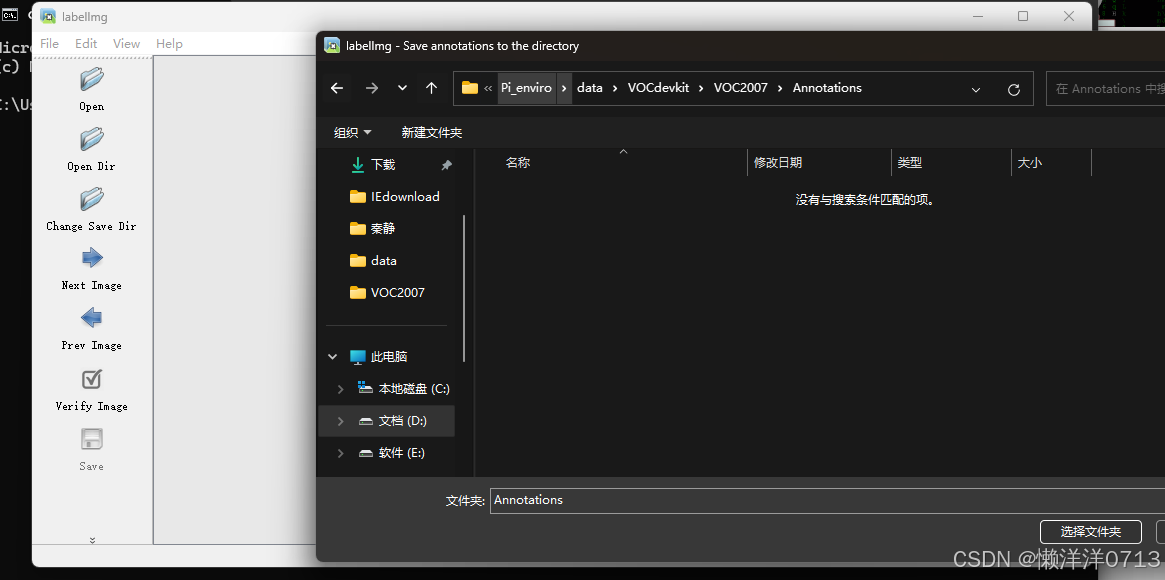Open the File menu in labelImg
Image resolution: width=1165 pixels, height=580 pixels.
pos(49,44)
